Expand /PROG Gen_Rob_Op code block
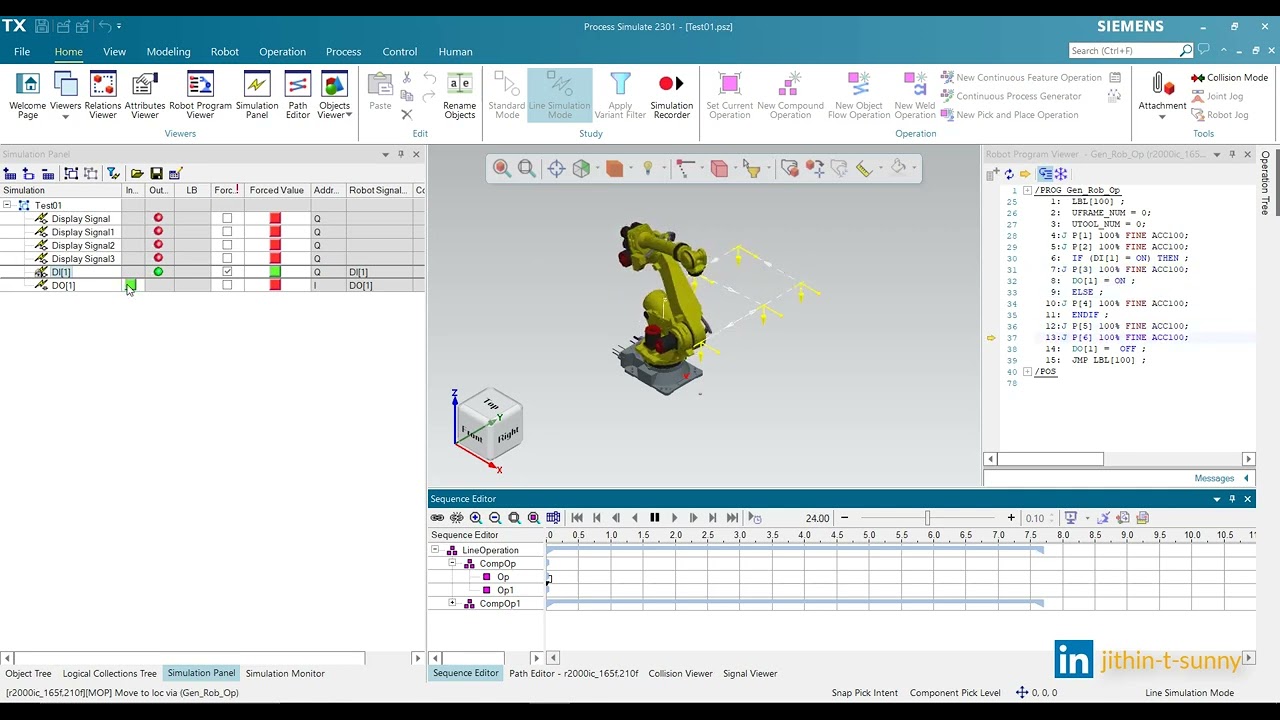Viewport: 1280px width, 720px height. click(x=1027, y=190)
